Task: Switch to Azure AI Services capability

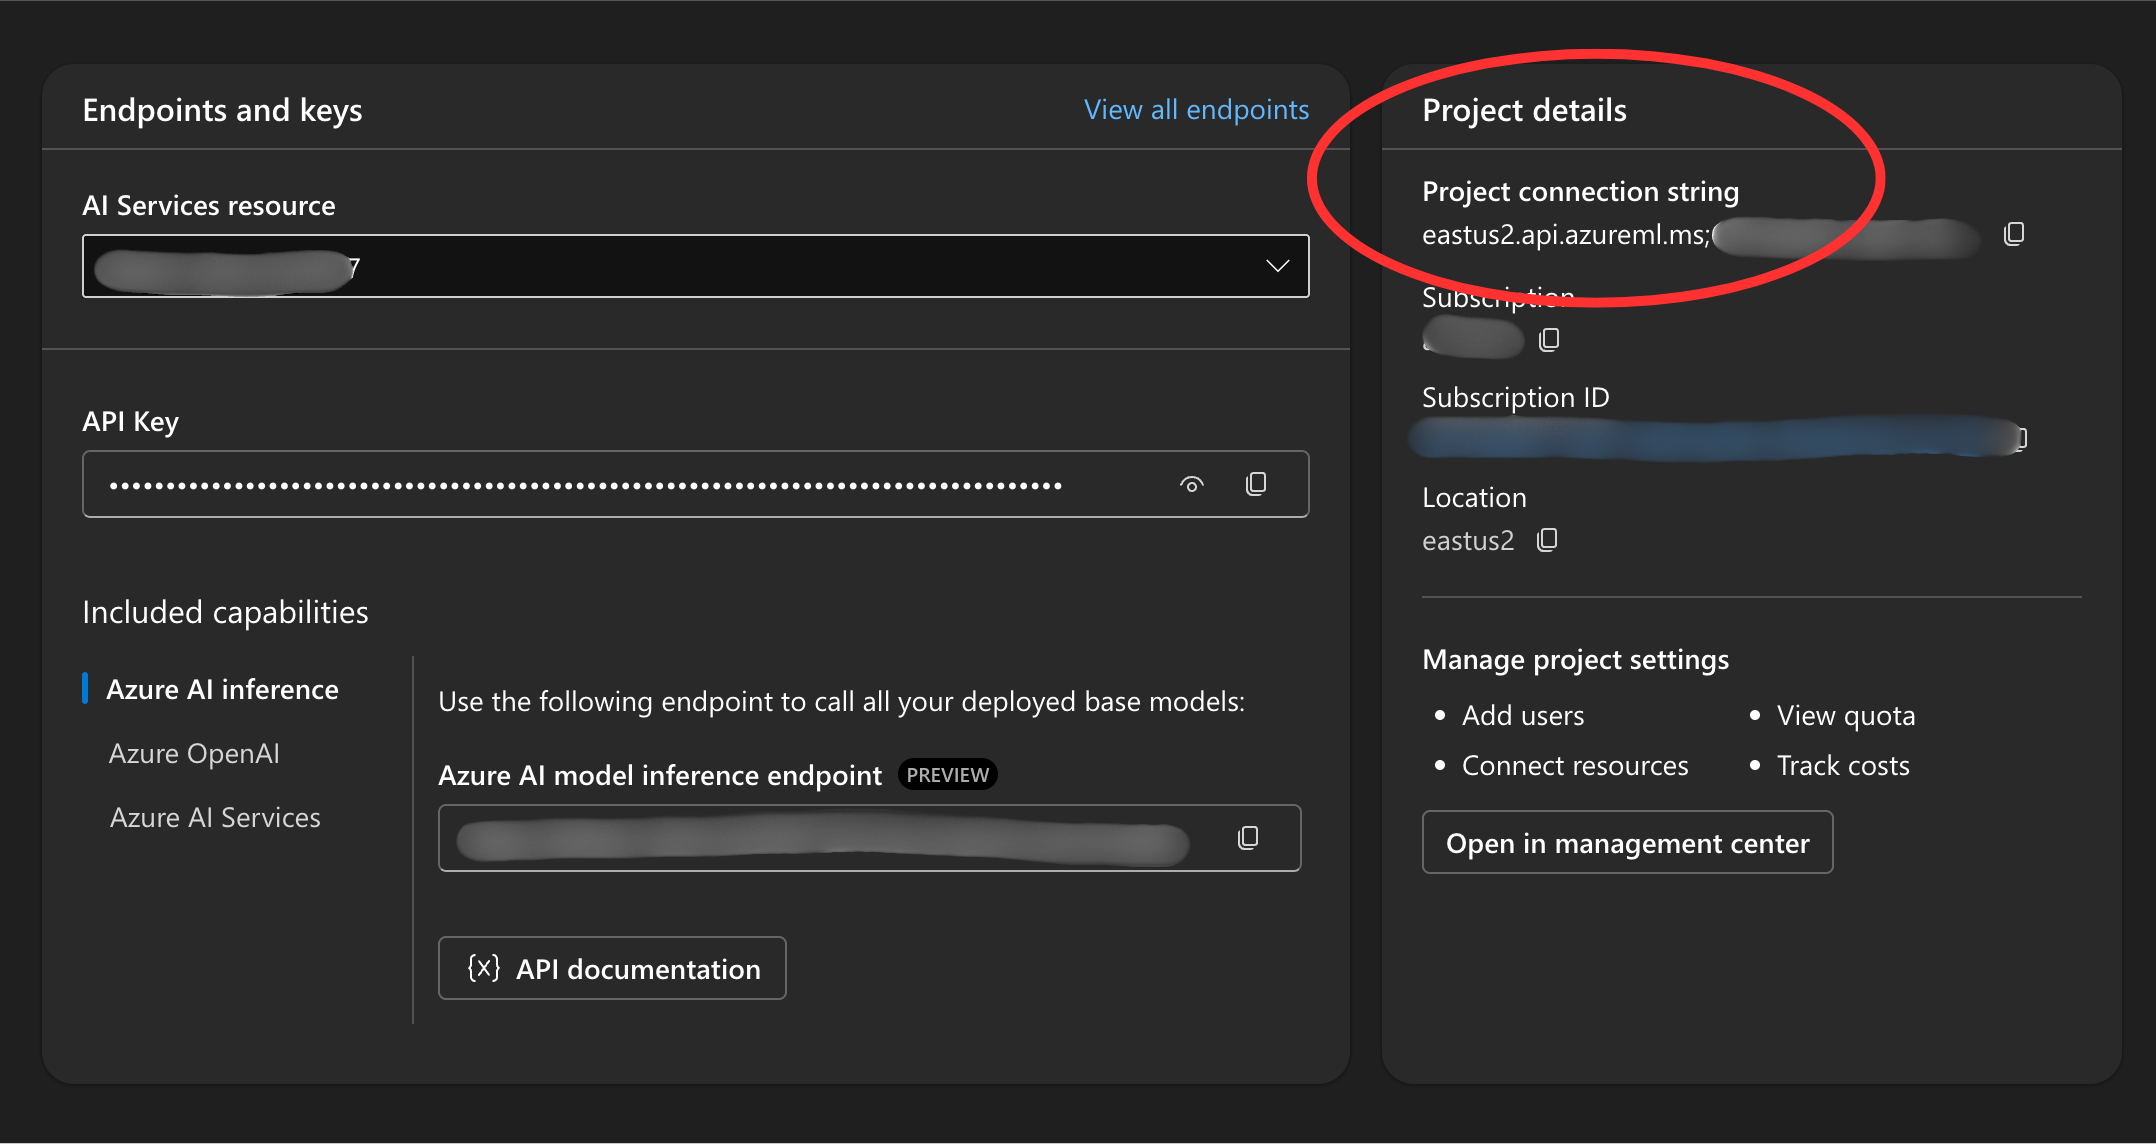Action: 215,818
